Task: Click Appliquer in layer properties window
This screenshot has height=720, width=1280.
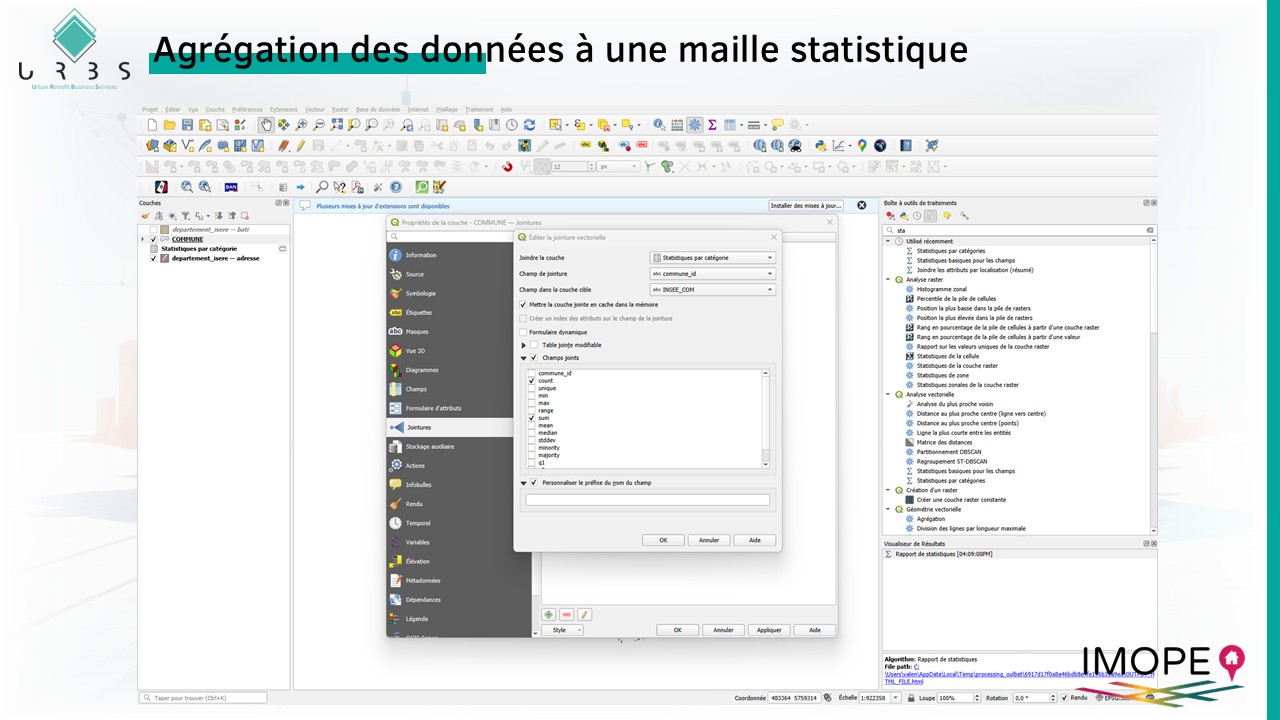Action: tap(769, 630)
